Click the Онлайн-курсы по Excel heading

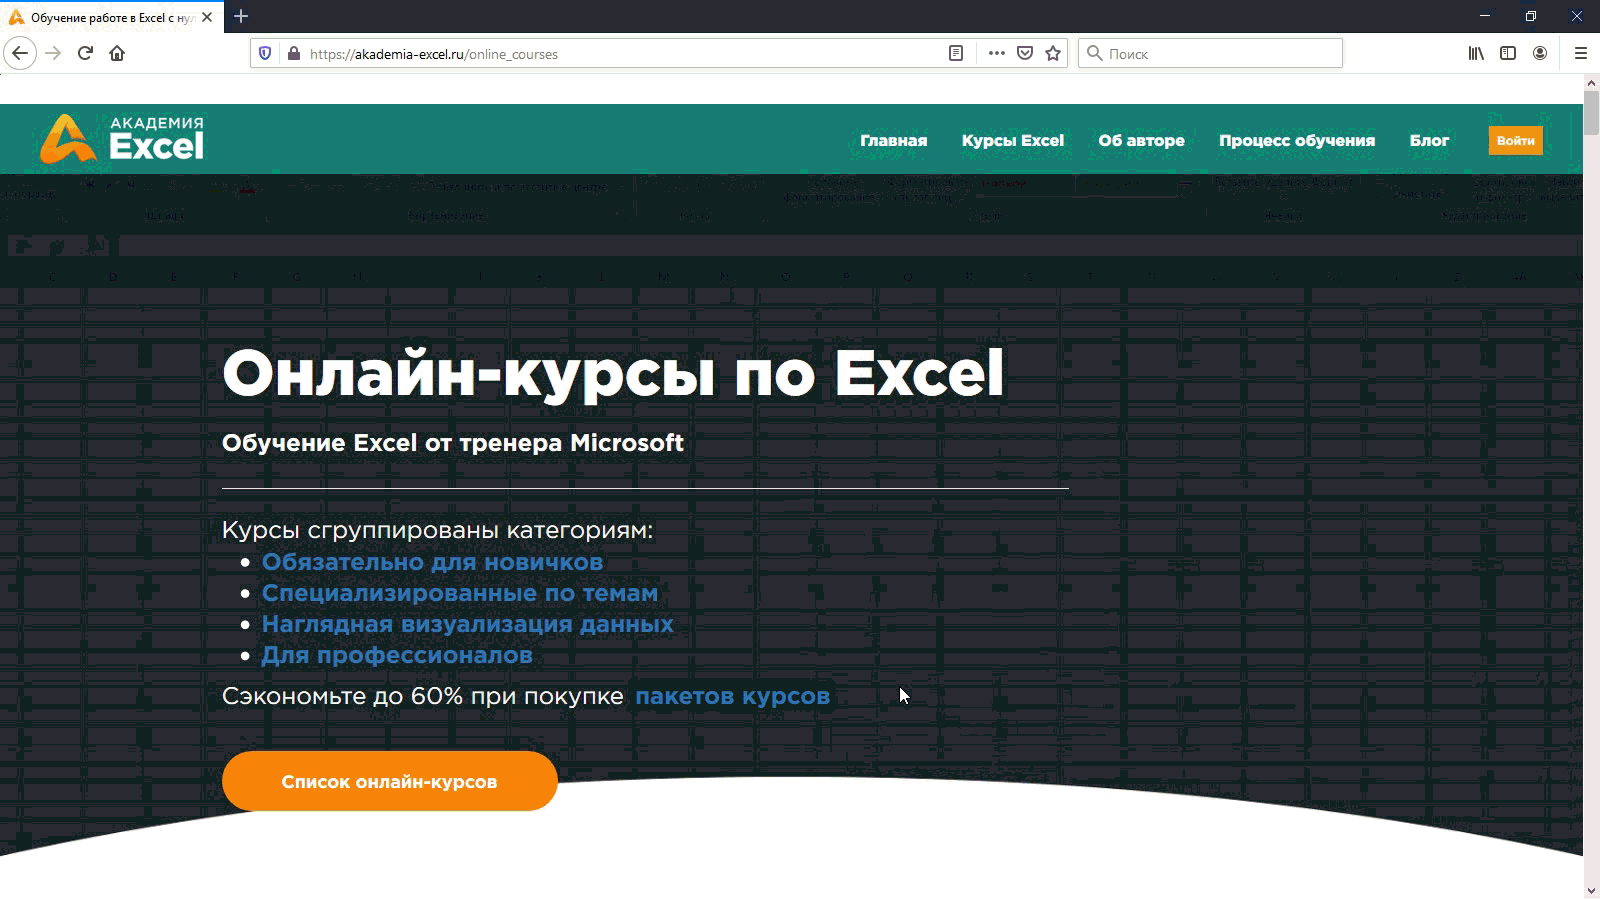(x=612, y=374)
